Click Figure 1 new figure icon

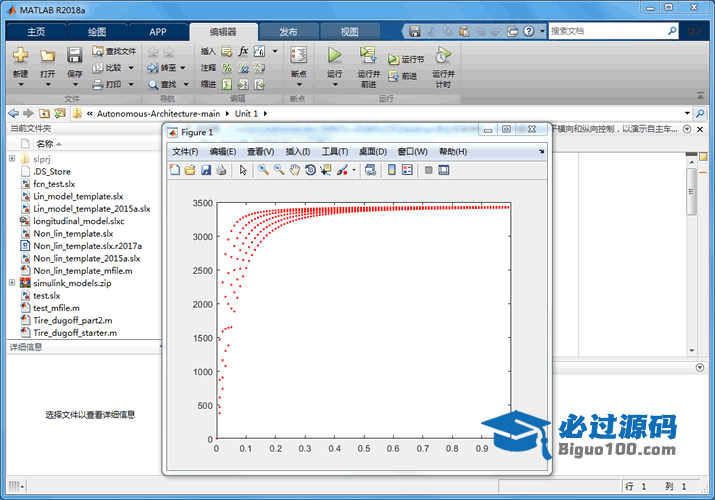(x=175, y=170)
